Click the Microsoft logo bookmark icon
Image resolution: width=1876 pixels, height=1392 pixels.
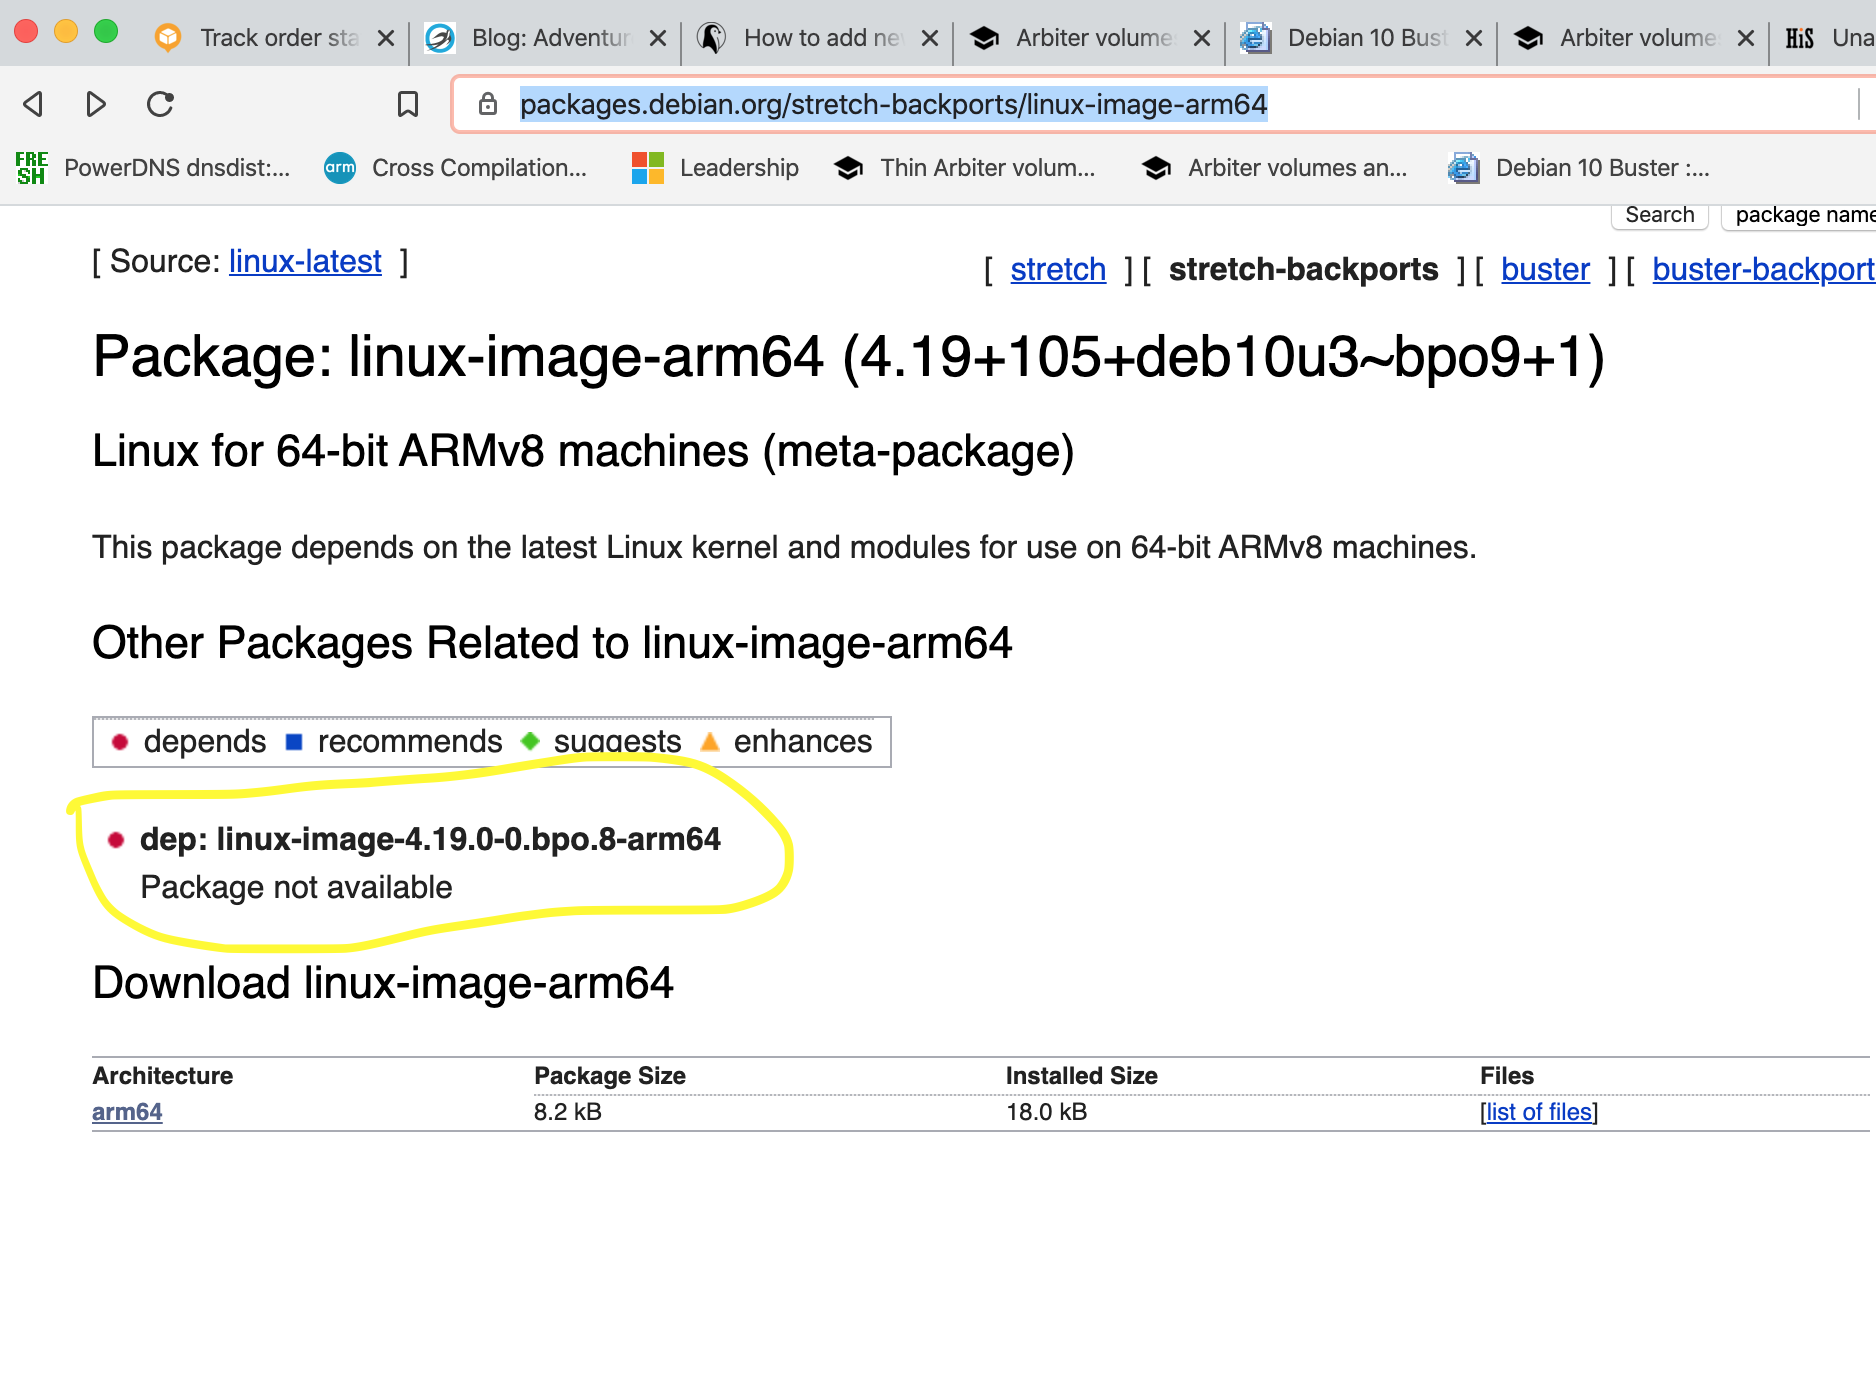tap(648, 168)
